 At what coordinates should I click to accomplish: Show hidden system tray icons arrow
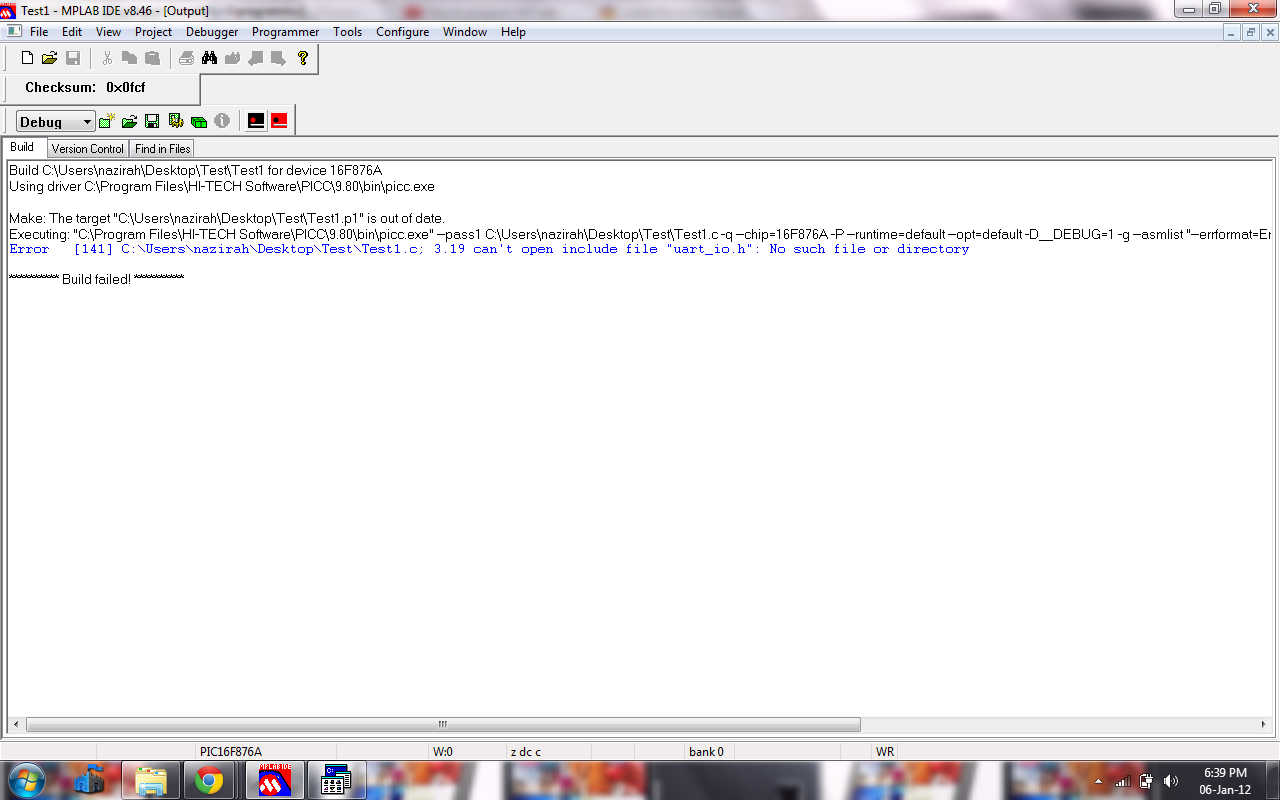1099,781
